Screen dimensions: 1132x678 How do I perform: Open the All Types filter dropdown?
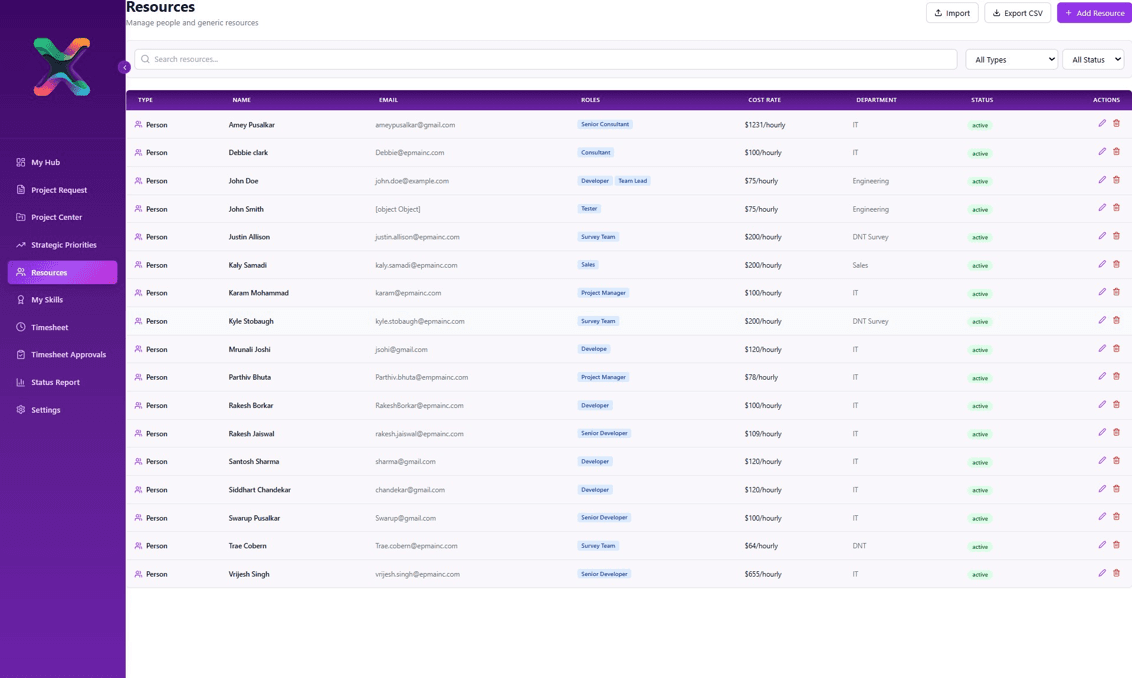pos(1010,59)
